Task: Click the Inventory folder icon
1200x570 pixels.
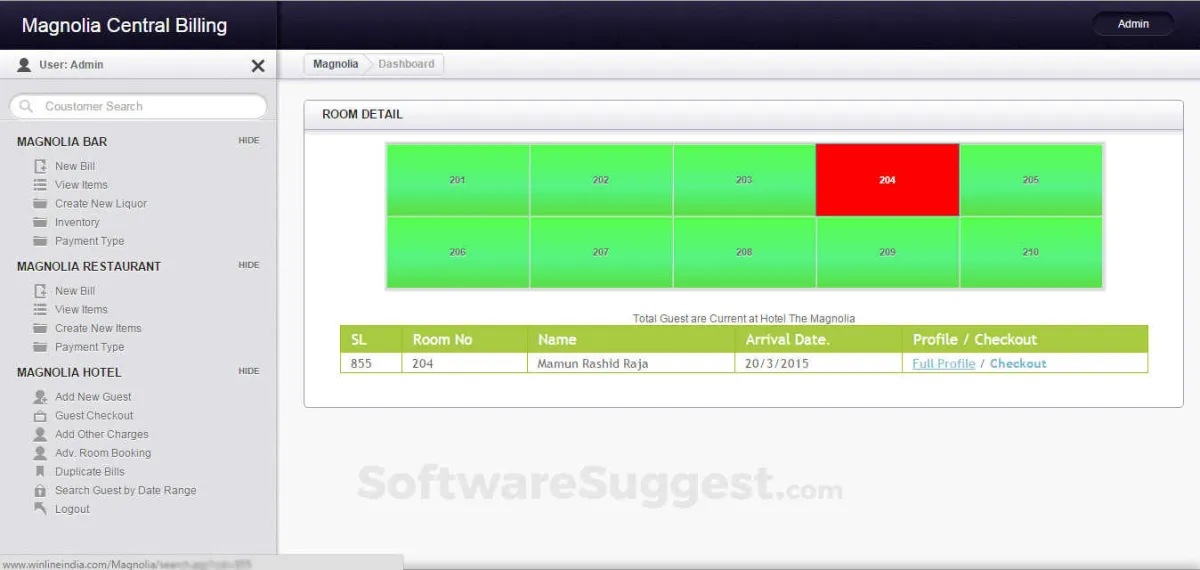Action: (x=40, y=222)
